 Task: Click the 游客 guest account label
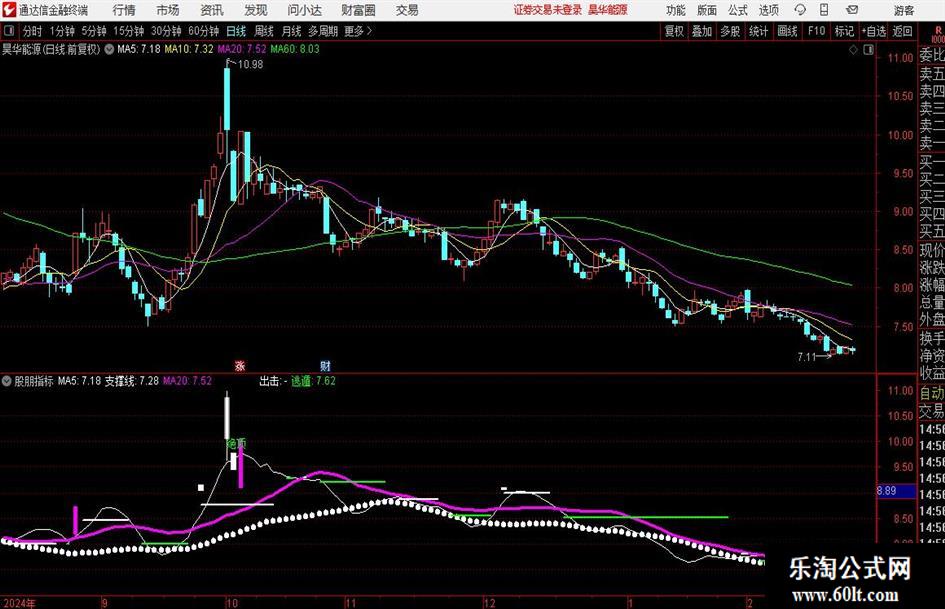coord(903,10)
